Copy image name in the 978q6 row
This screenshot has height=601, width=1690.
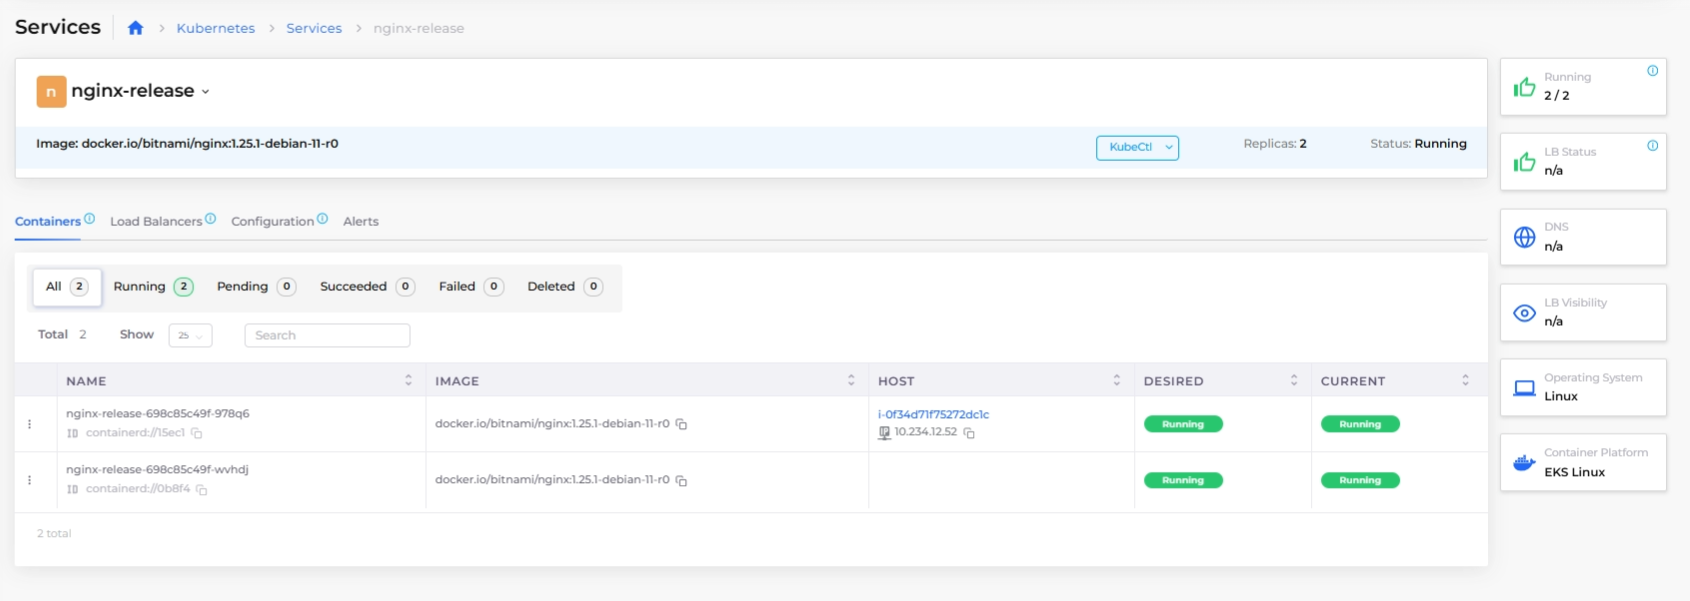(x=682, y=425)
